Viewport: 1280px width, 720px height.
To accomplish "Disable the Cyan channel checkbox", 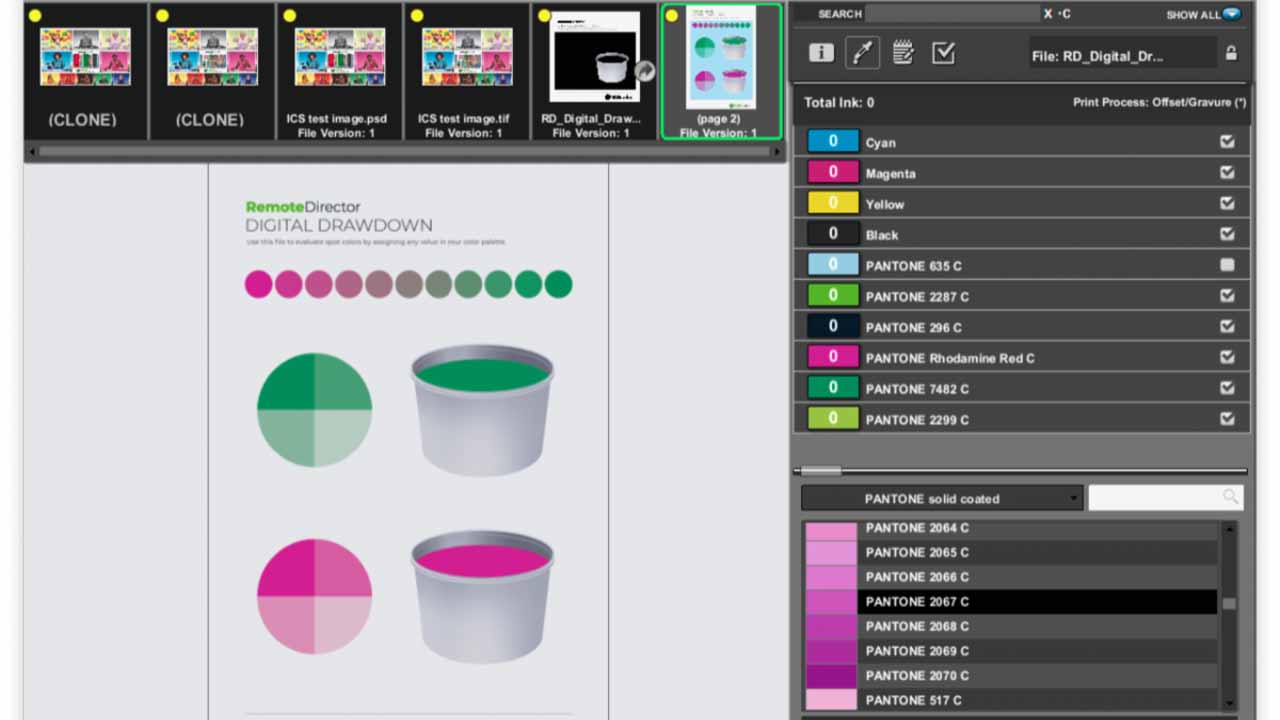I will point(1228,141).
